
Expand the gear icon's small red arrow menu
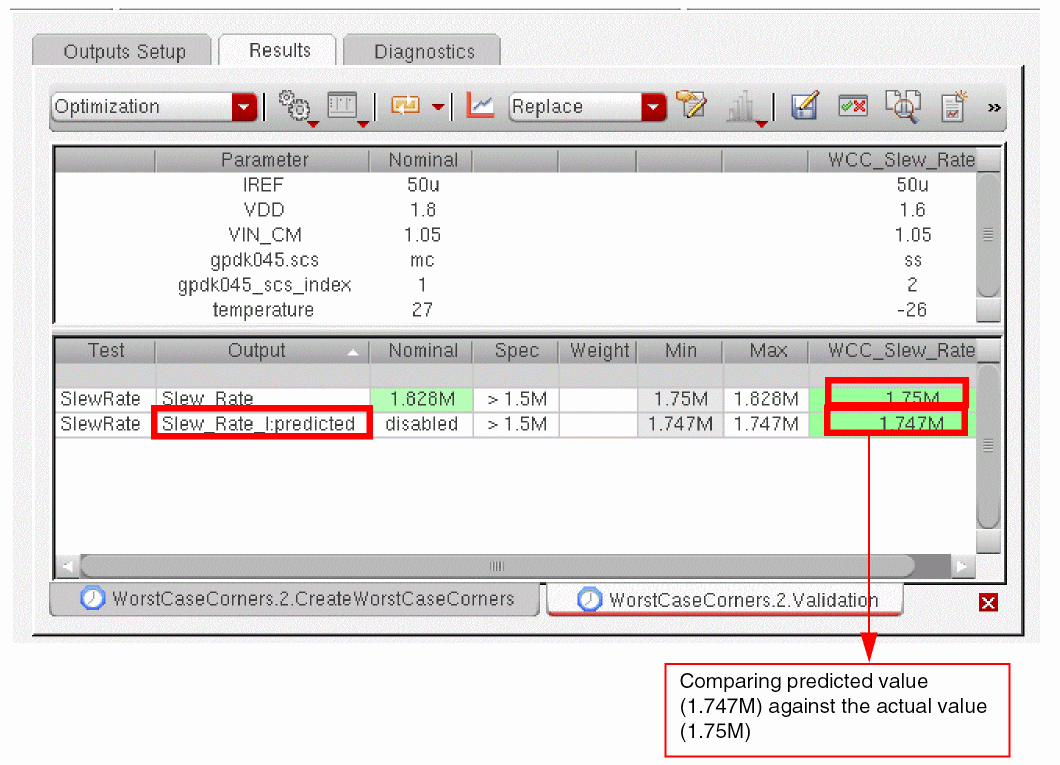313,124
